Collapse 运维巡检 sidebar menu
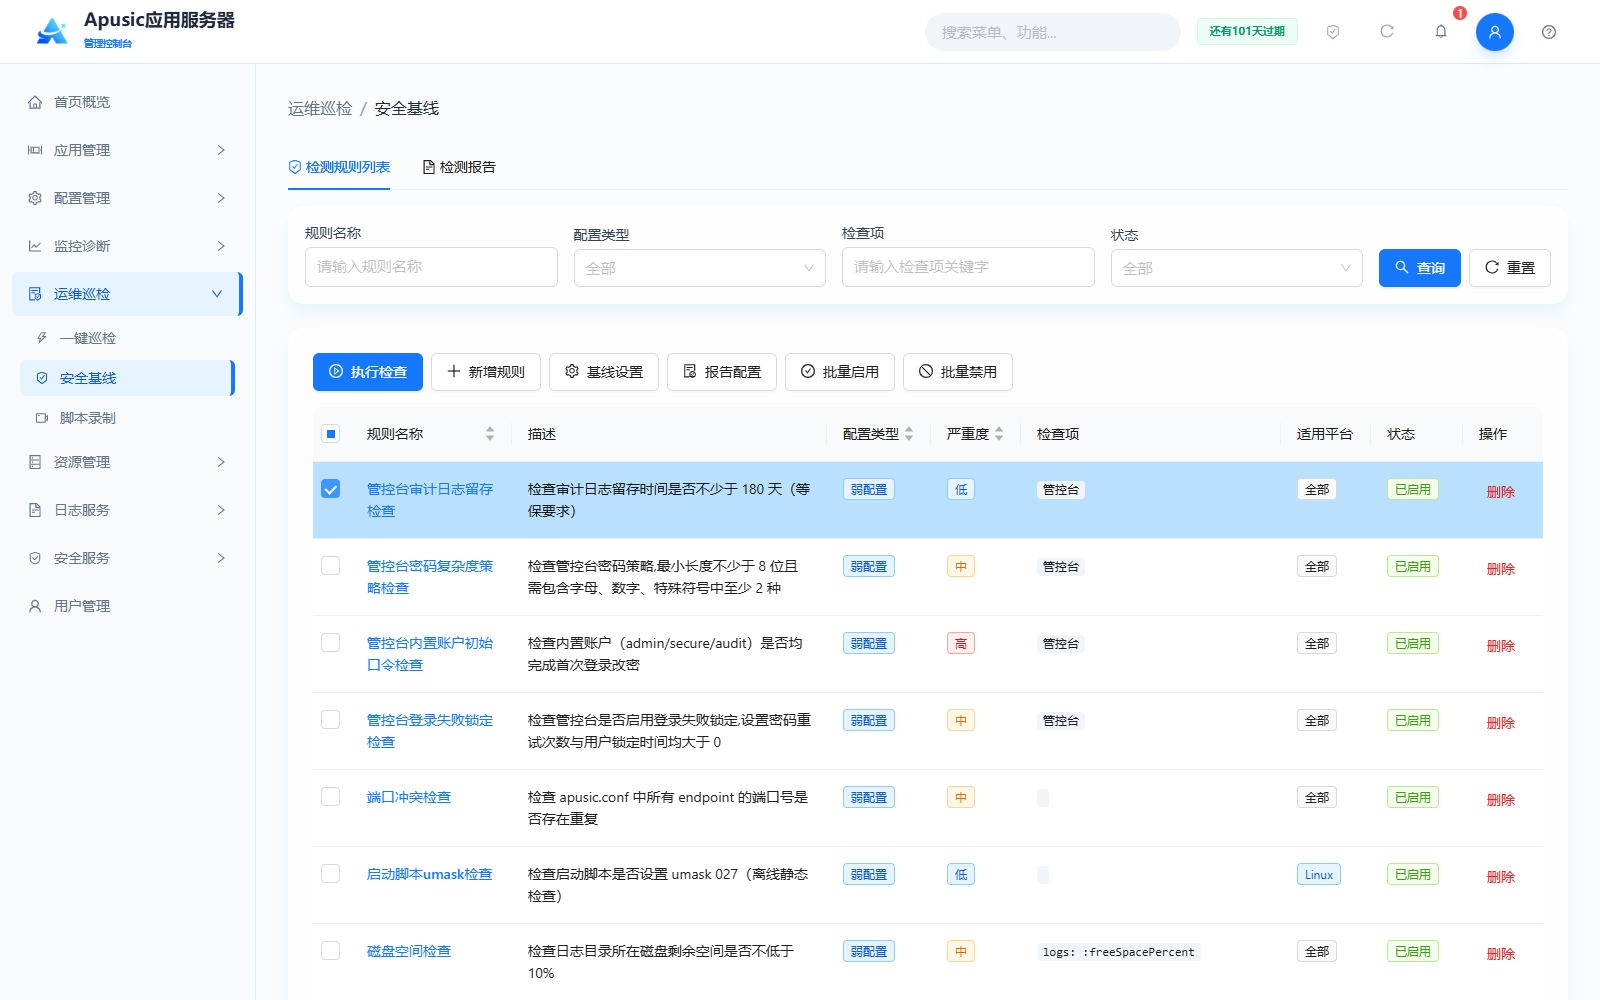Screen dimensions: 1600x1000 (127, 294)
